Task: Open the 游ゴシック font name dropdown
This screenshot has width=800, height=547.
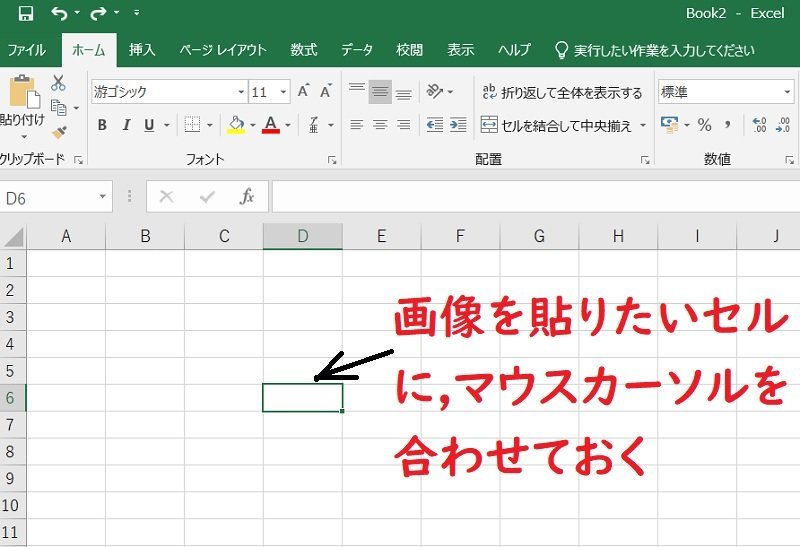Action: coord(241,92)
